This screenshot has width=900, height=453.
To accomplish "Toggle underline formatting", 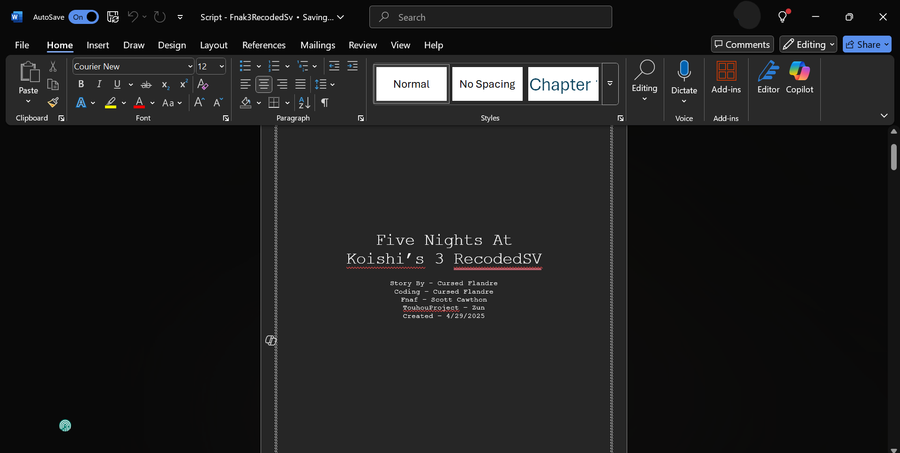I will pos(117,84).
